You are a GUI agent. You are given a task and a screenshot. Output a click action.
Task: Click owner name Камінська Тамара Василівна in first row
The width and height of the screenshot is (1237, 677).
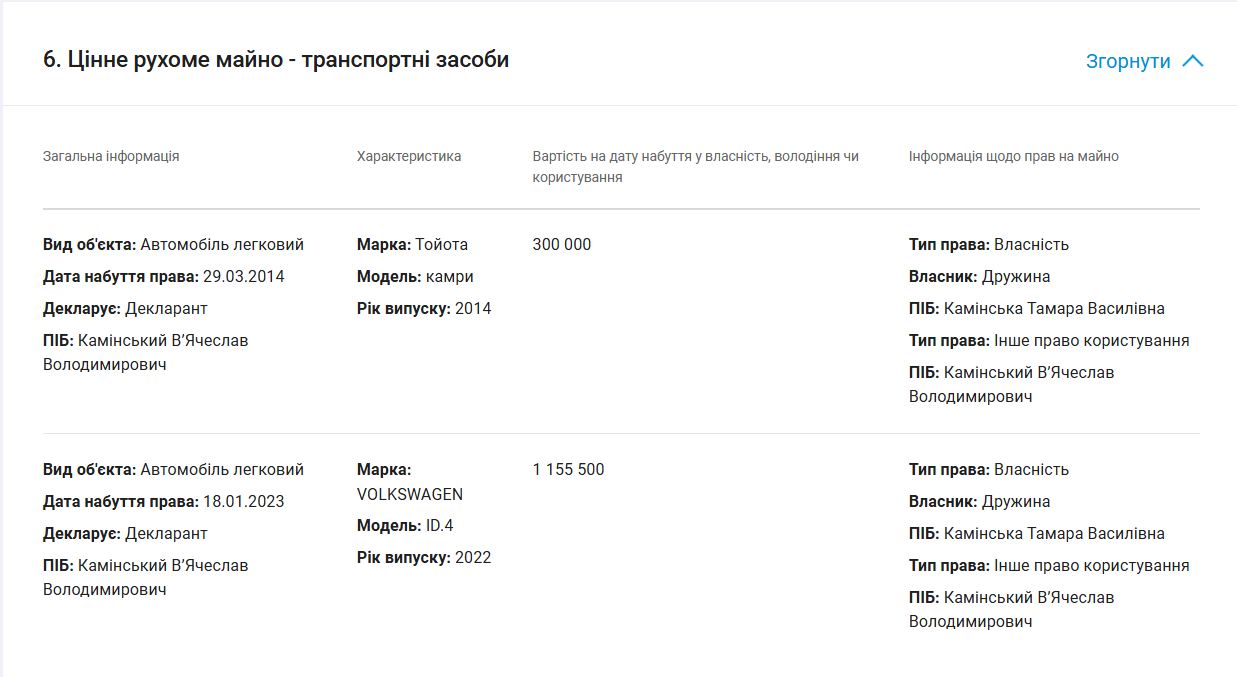(1054, 308)
